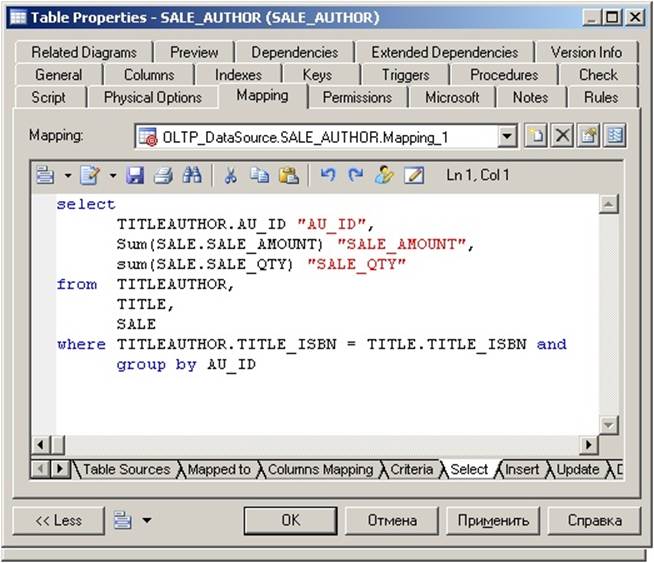Open the Permissions tab
654x563 pixels.
pos(357,98)
